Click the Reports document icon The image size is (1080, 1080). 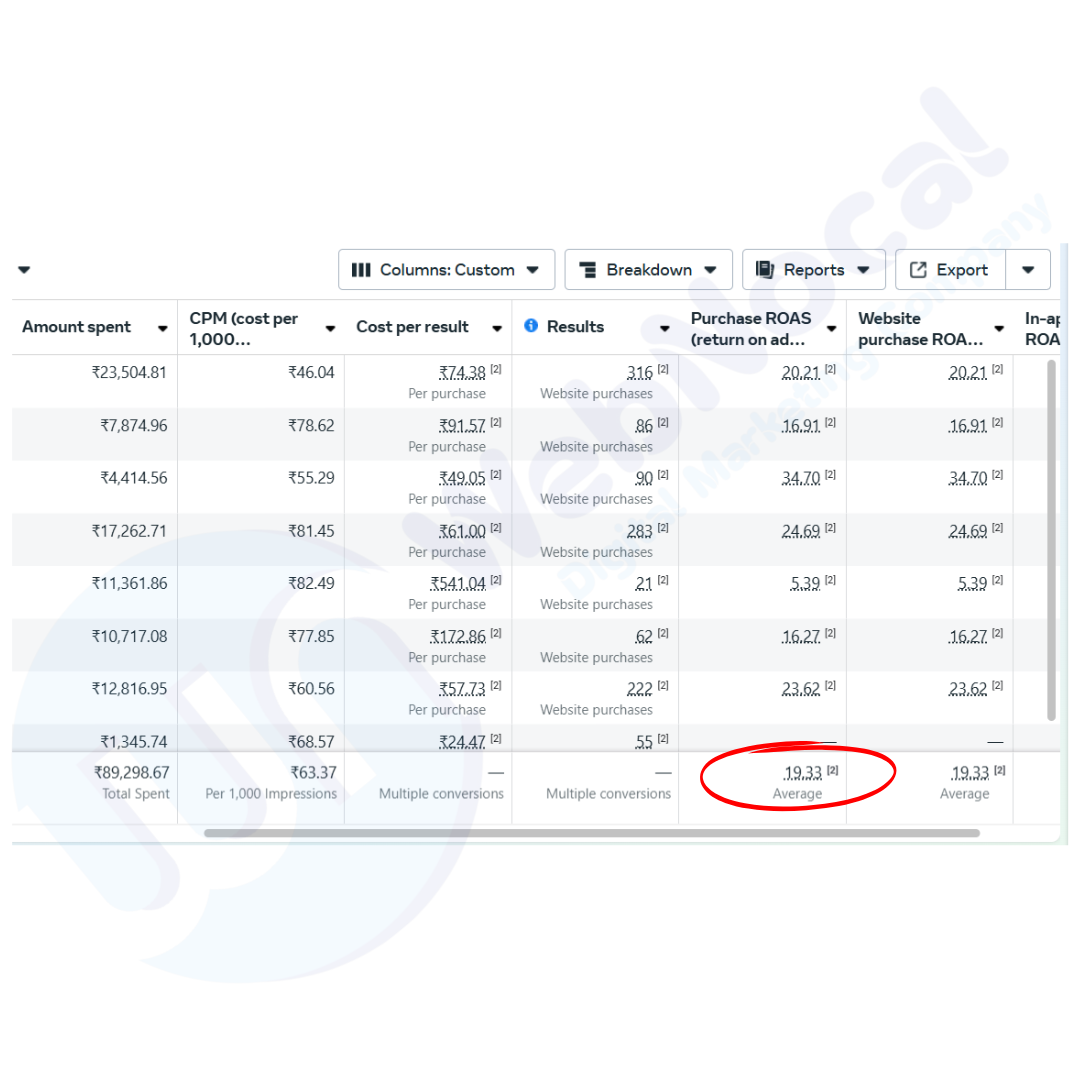765,270
